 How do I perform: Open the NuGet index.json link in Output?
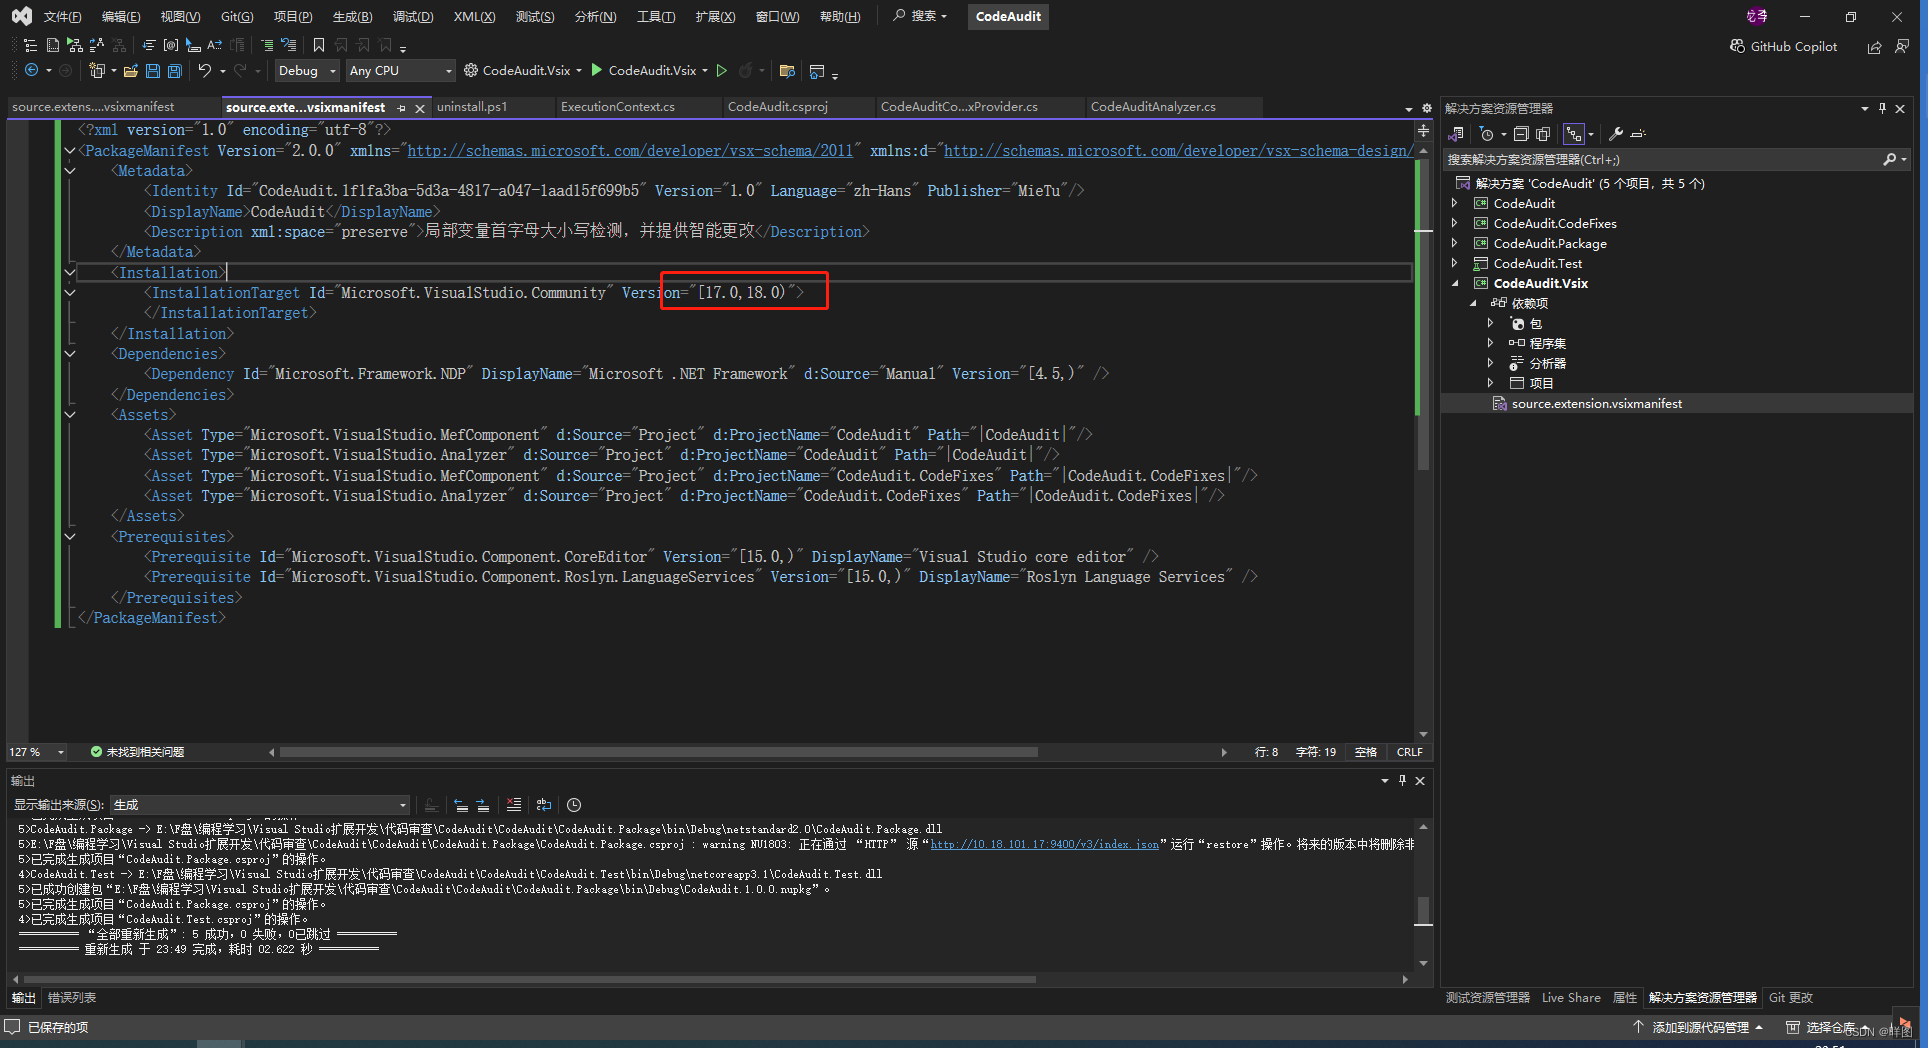[1044, 844]
